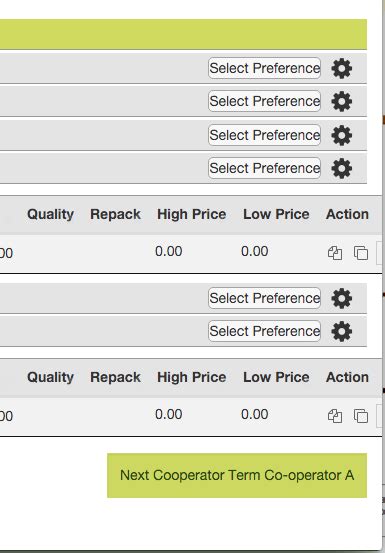Click the High Price column header in the first table
385x553 pixels.
coord(191,214)
